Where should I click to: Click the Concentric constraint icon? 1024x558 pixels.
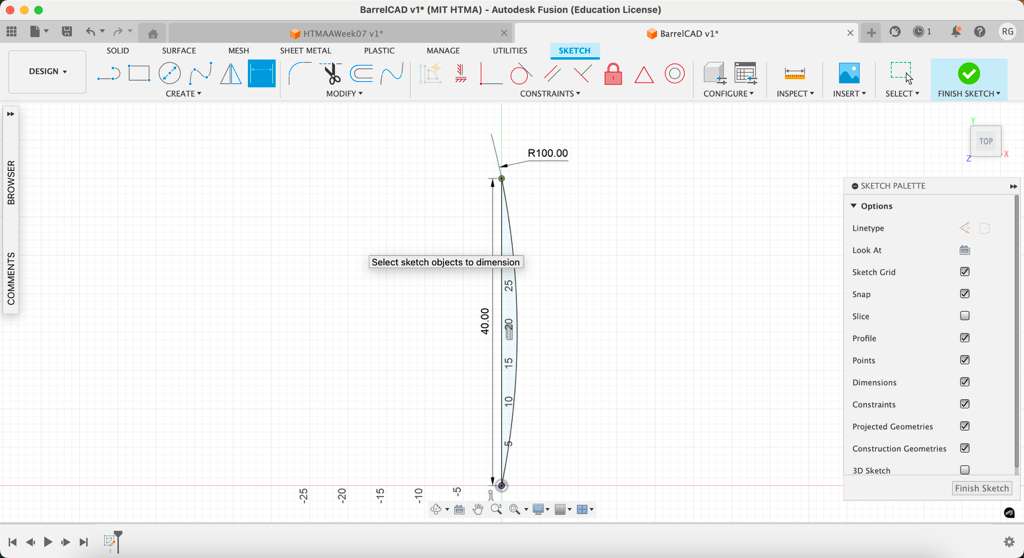coord(675,74)
